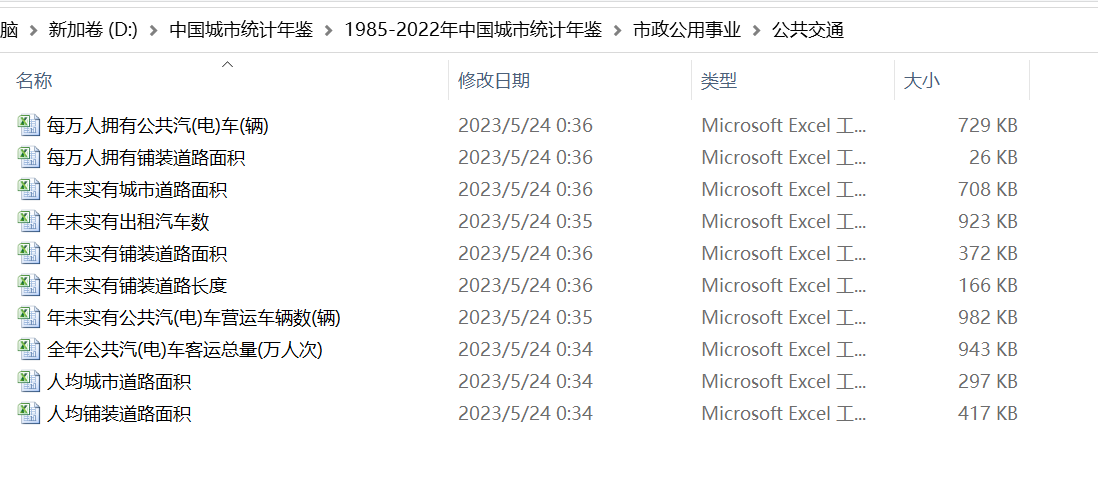
Task: Sort files by 修改日期 column header
Action: (x=494, y=81)
